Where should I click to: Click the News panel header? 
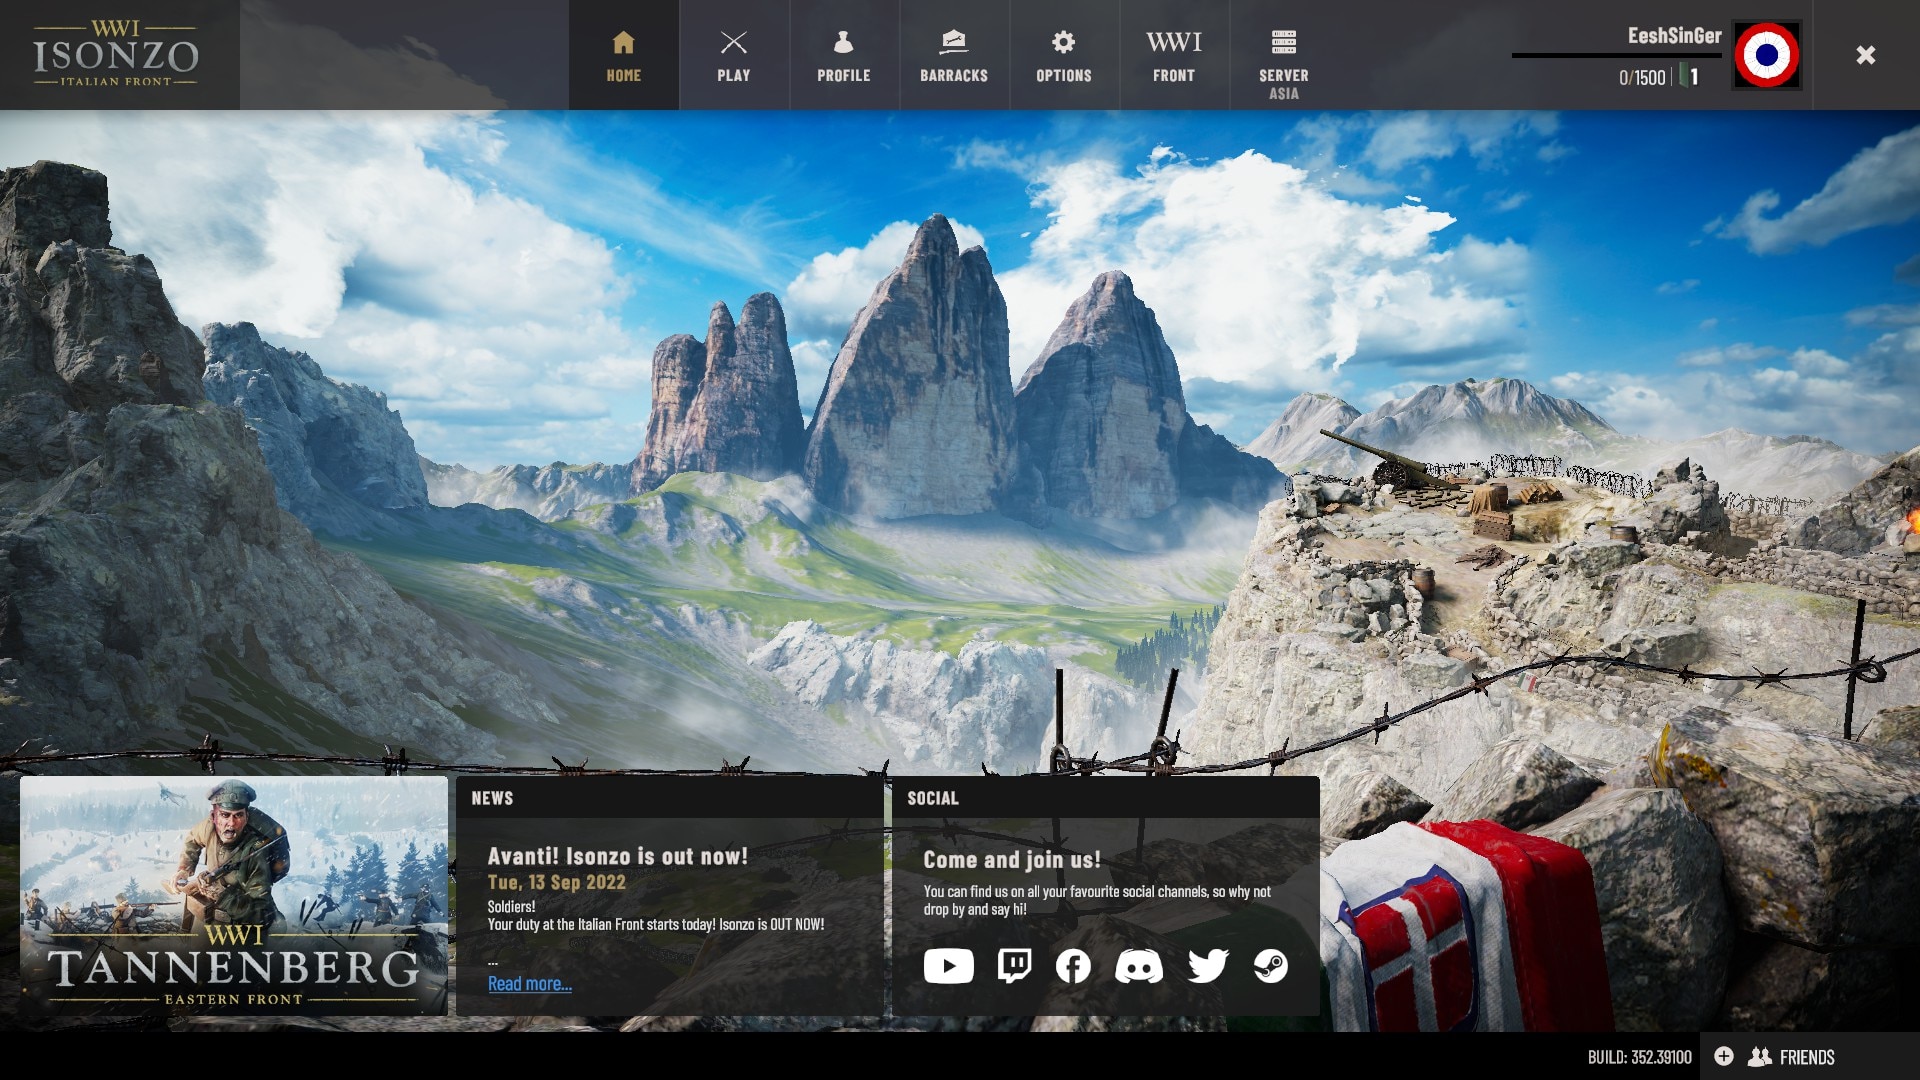[669, 798]
